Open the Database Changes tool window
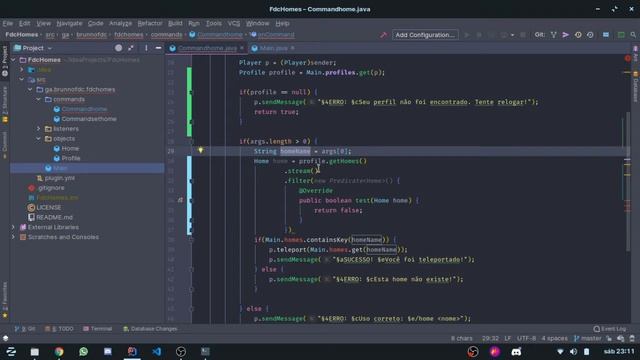The image size is (640, 360). (x=150, y=329)
